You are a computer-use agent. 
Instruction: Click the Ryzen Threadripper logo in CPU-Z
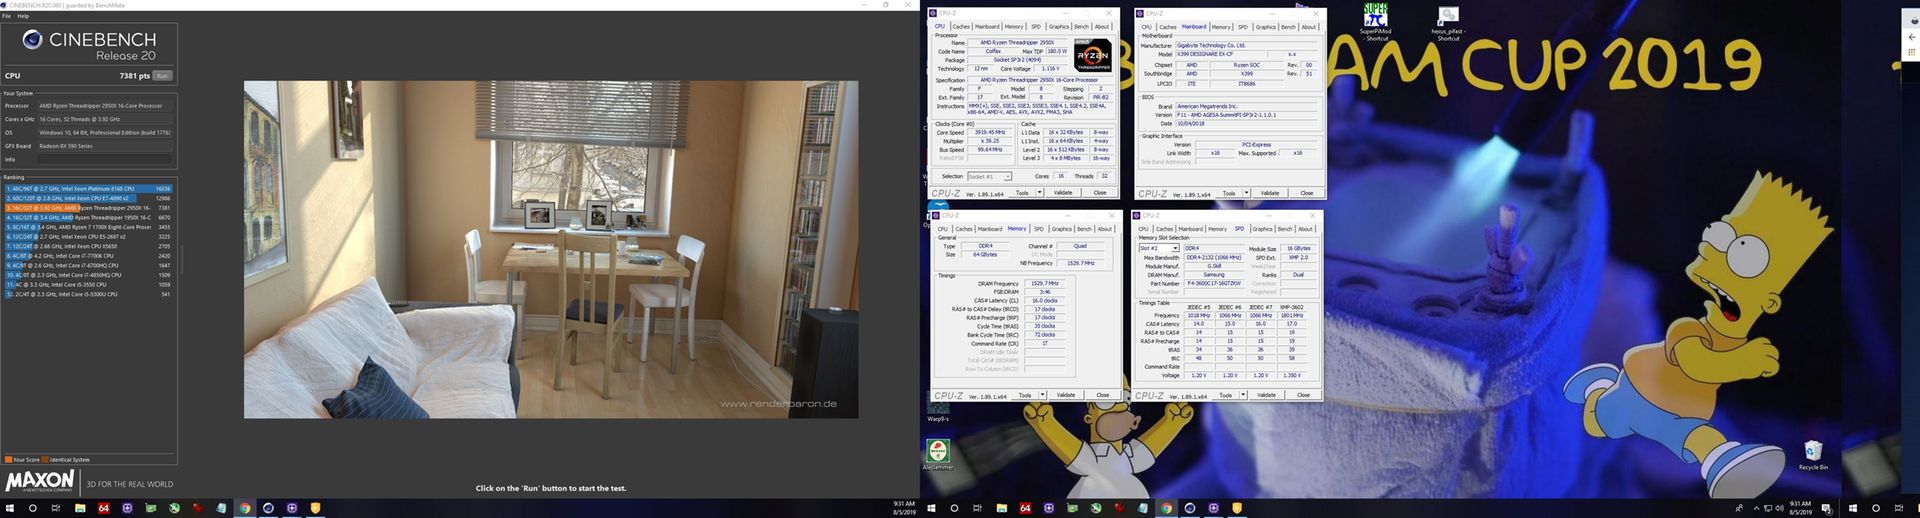coord(1093,55)
